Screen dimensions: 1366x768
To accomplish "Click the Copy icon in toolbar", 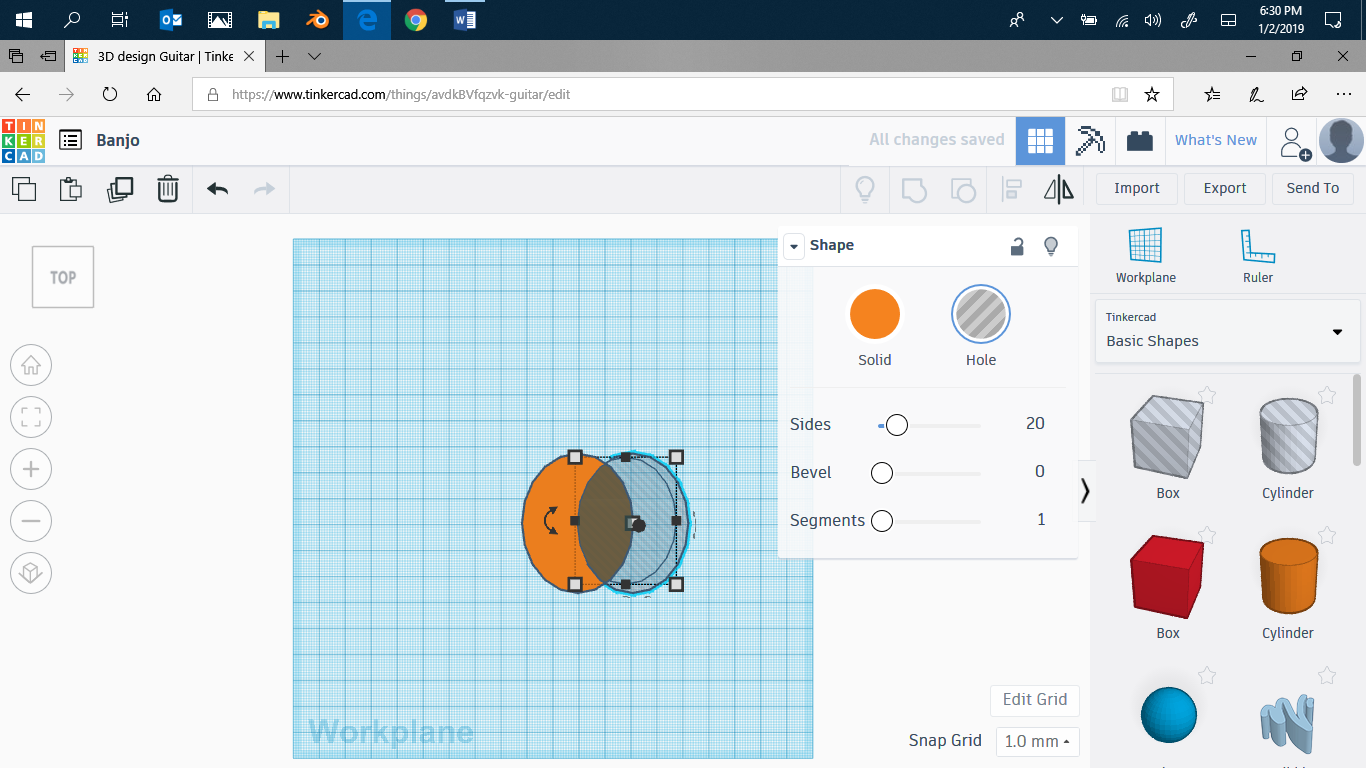I will [x=24, y=188].
